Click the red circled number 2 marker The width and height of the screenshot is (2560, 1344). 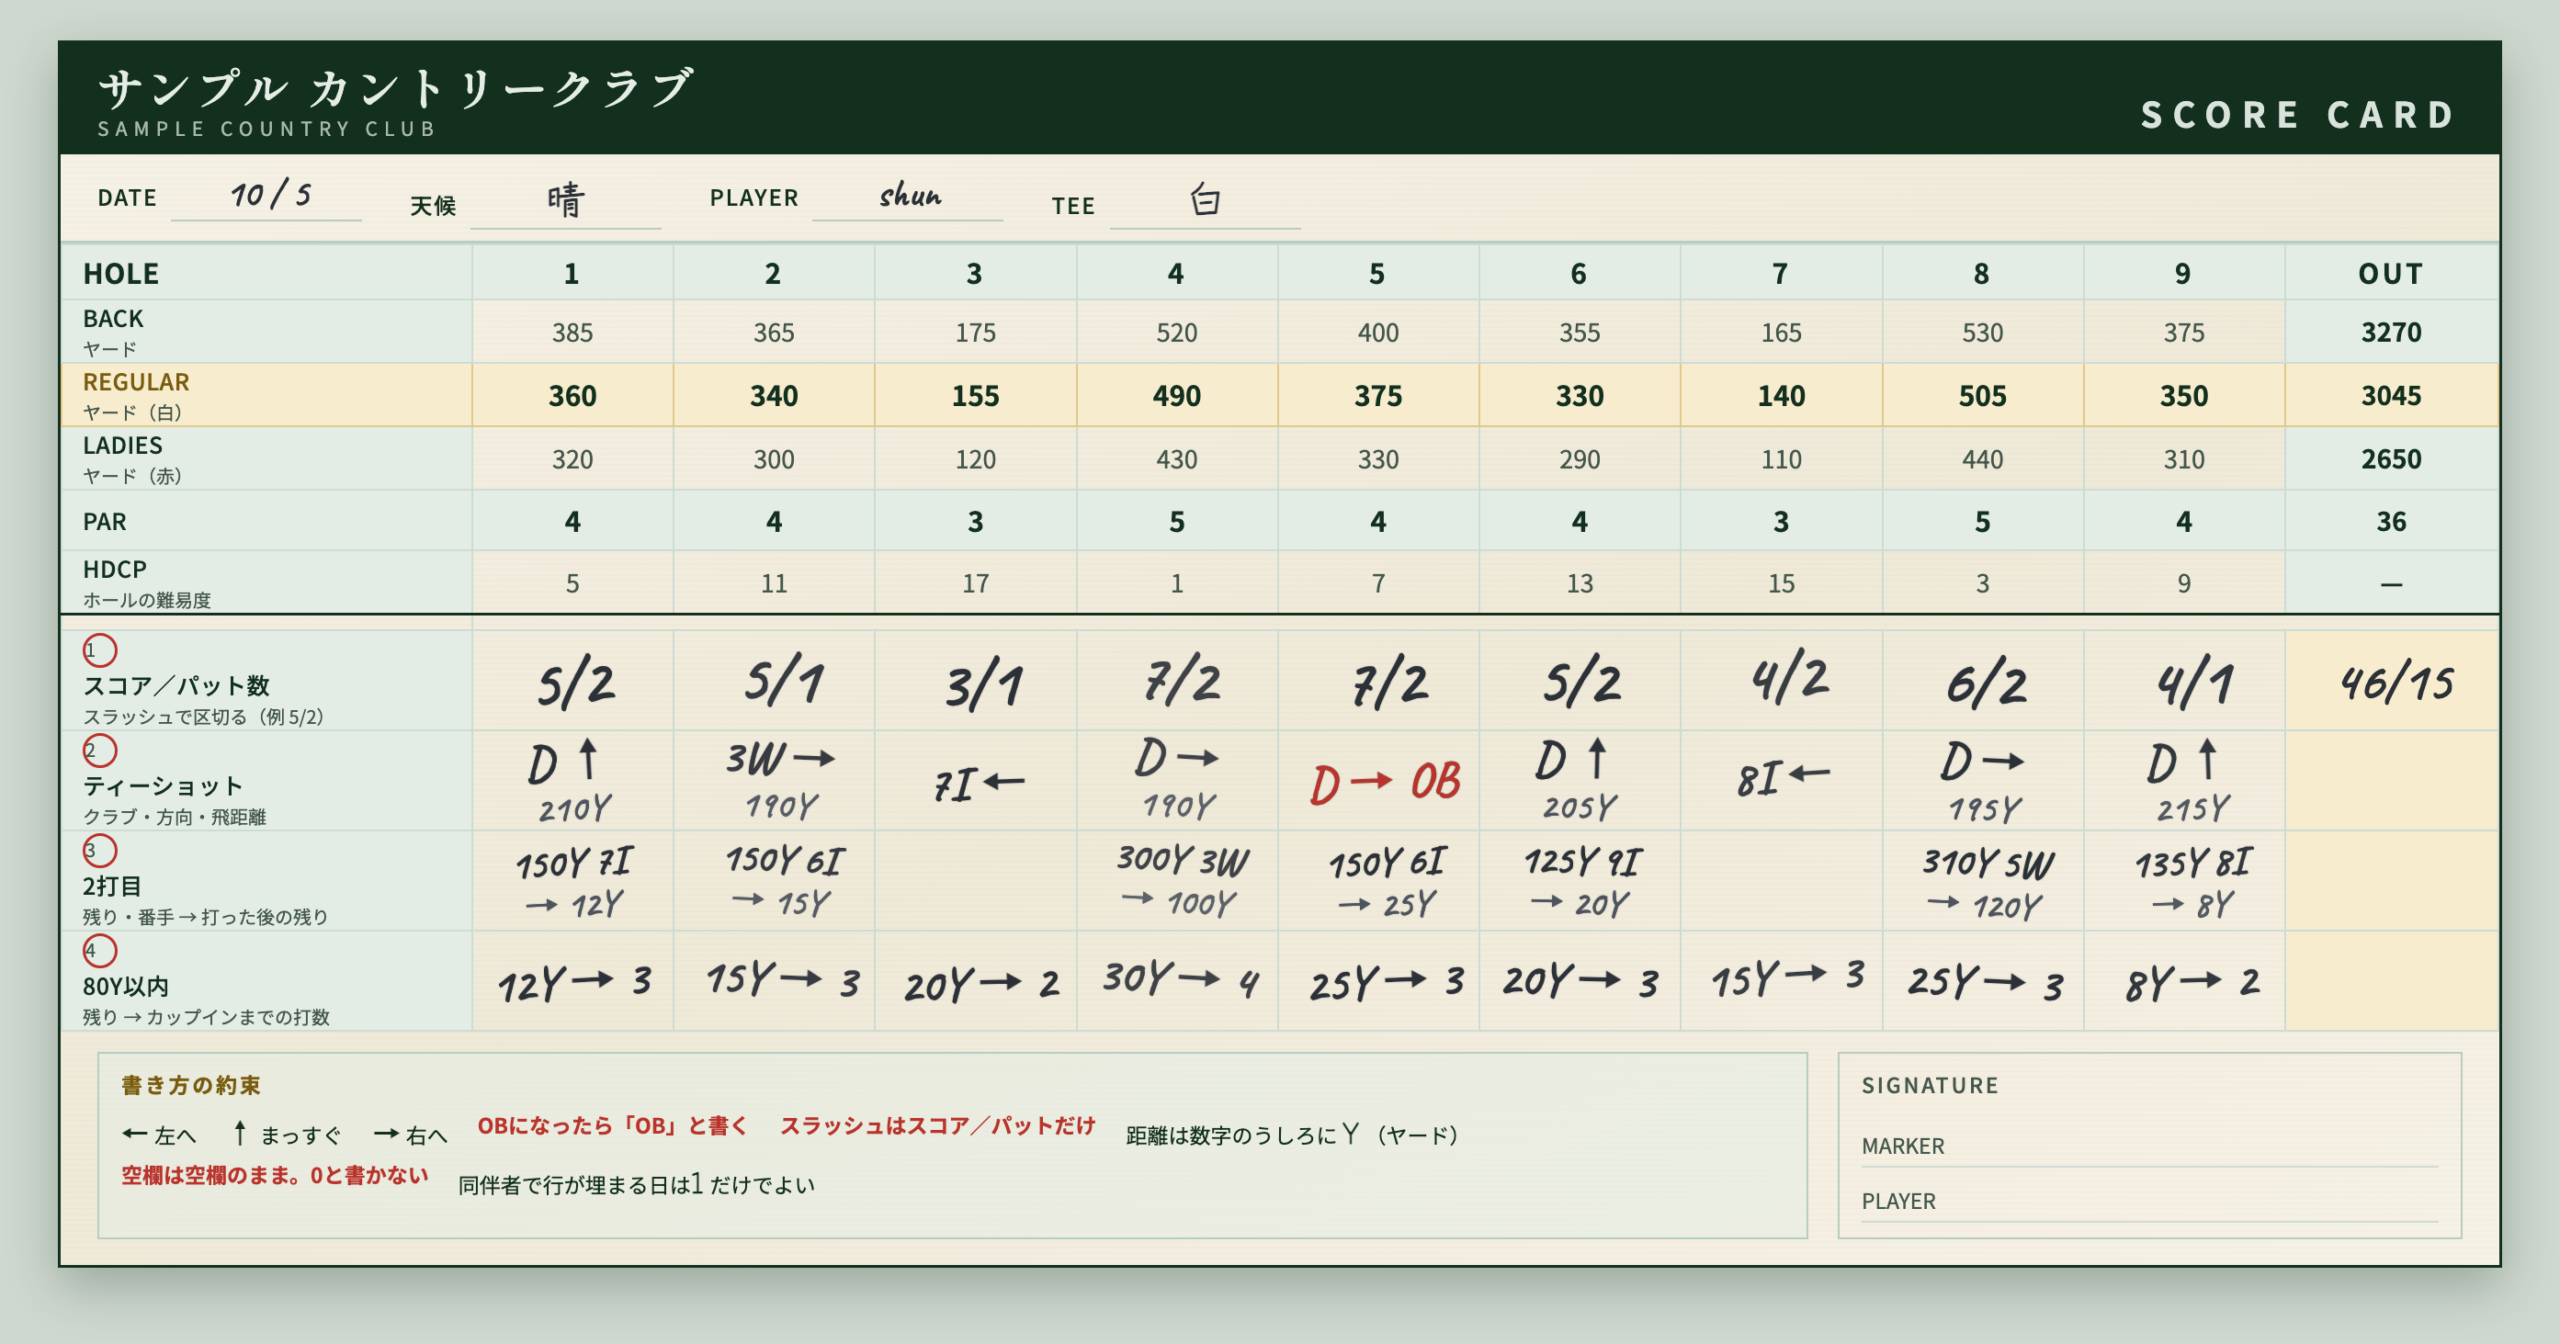coord(100,751)
